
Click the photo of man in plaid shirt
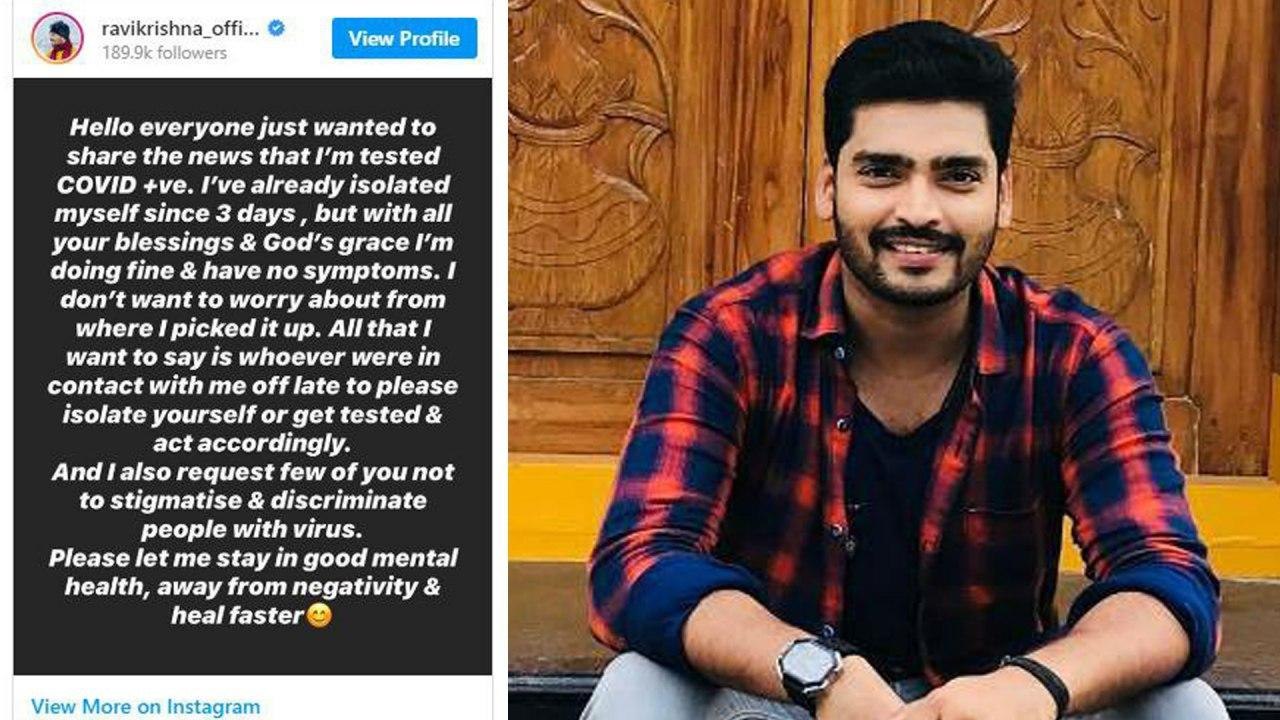click(894, 360)
